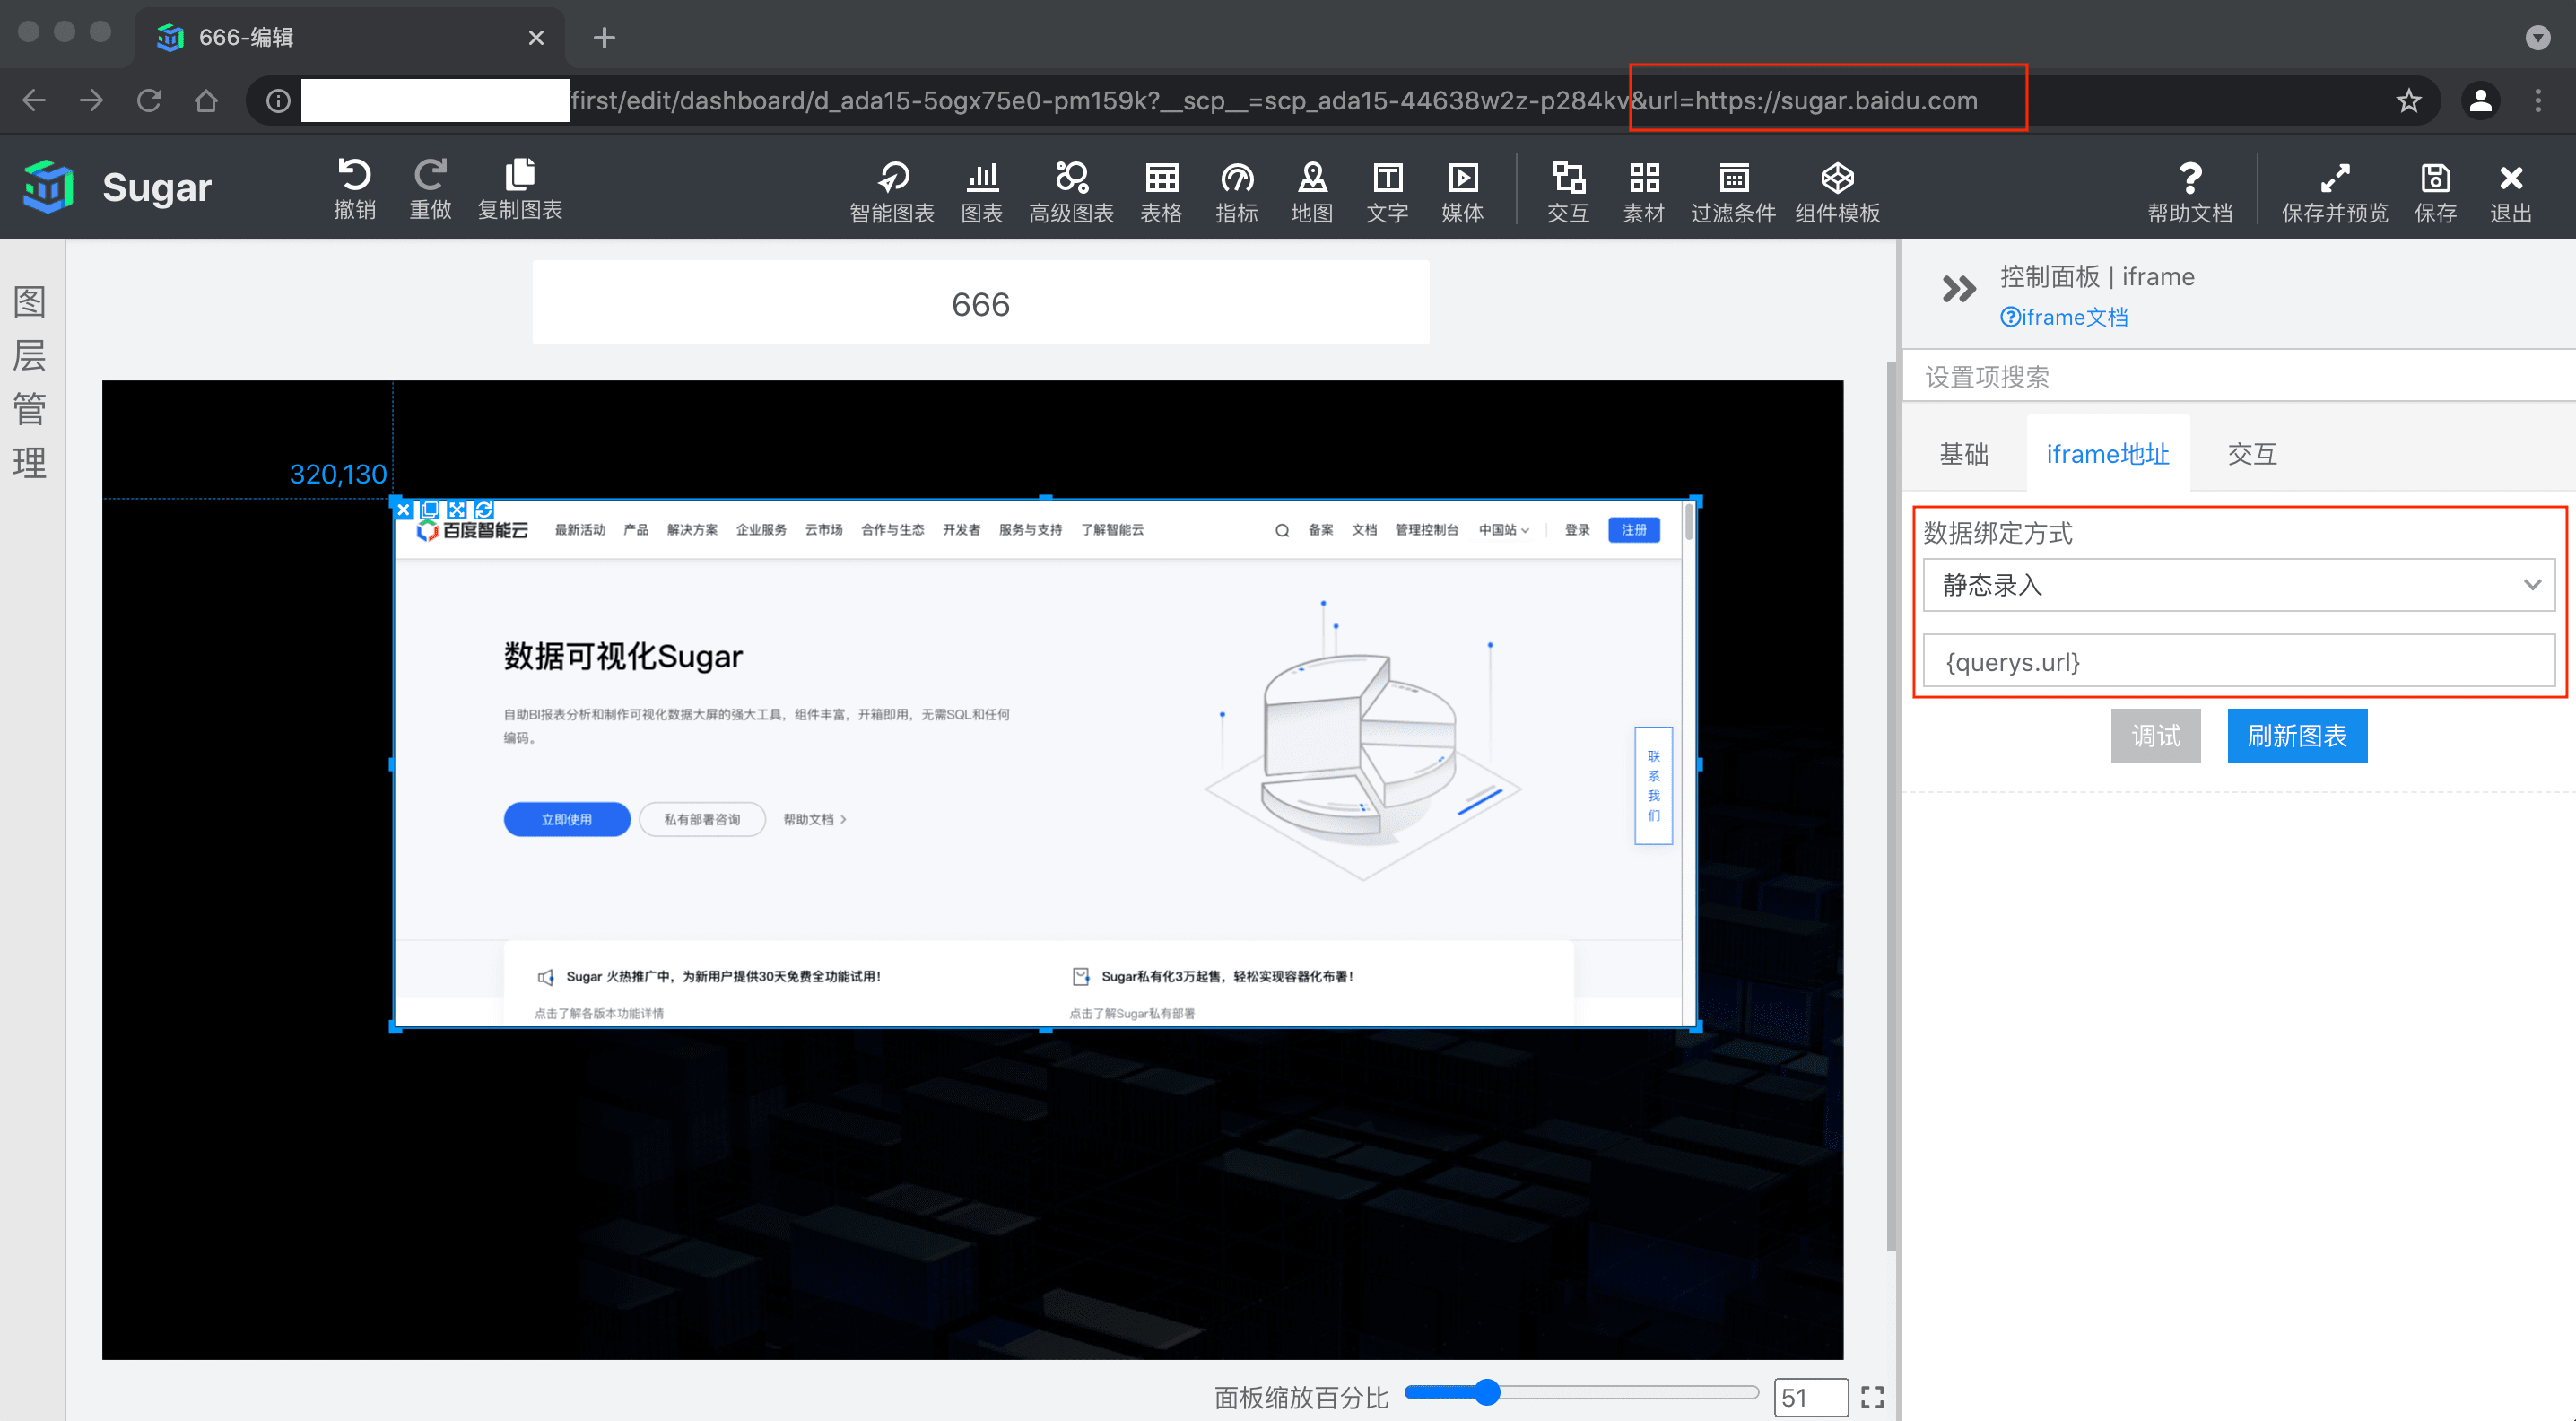The height and width of the screenshot is (1421, 2576).
Task: Click 私有部署咨询 button
Action: pos(702,819)
